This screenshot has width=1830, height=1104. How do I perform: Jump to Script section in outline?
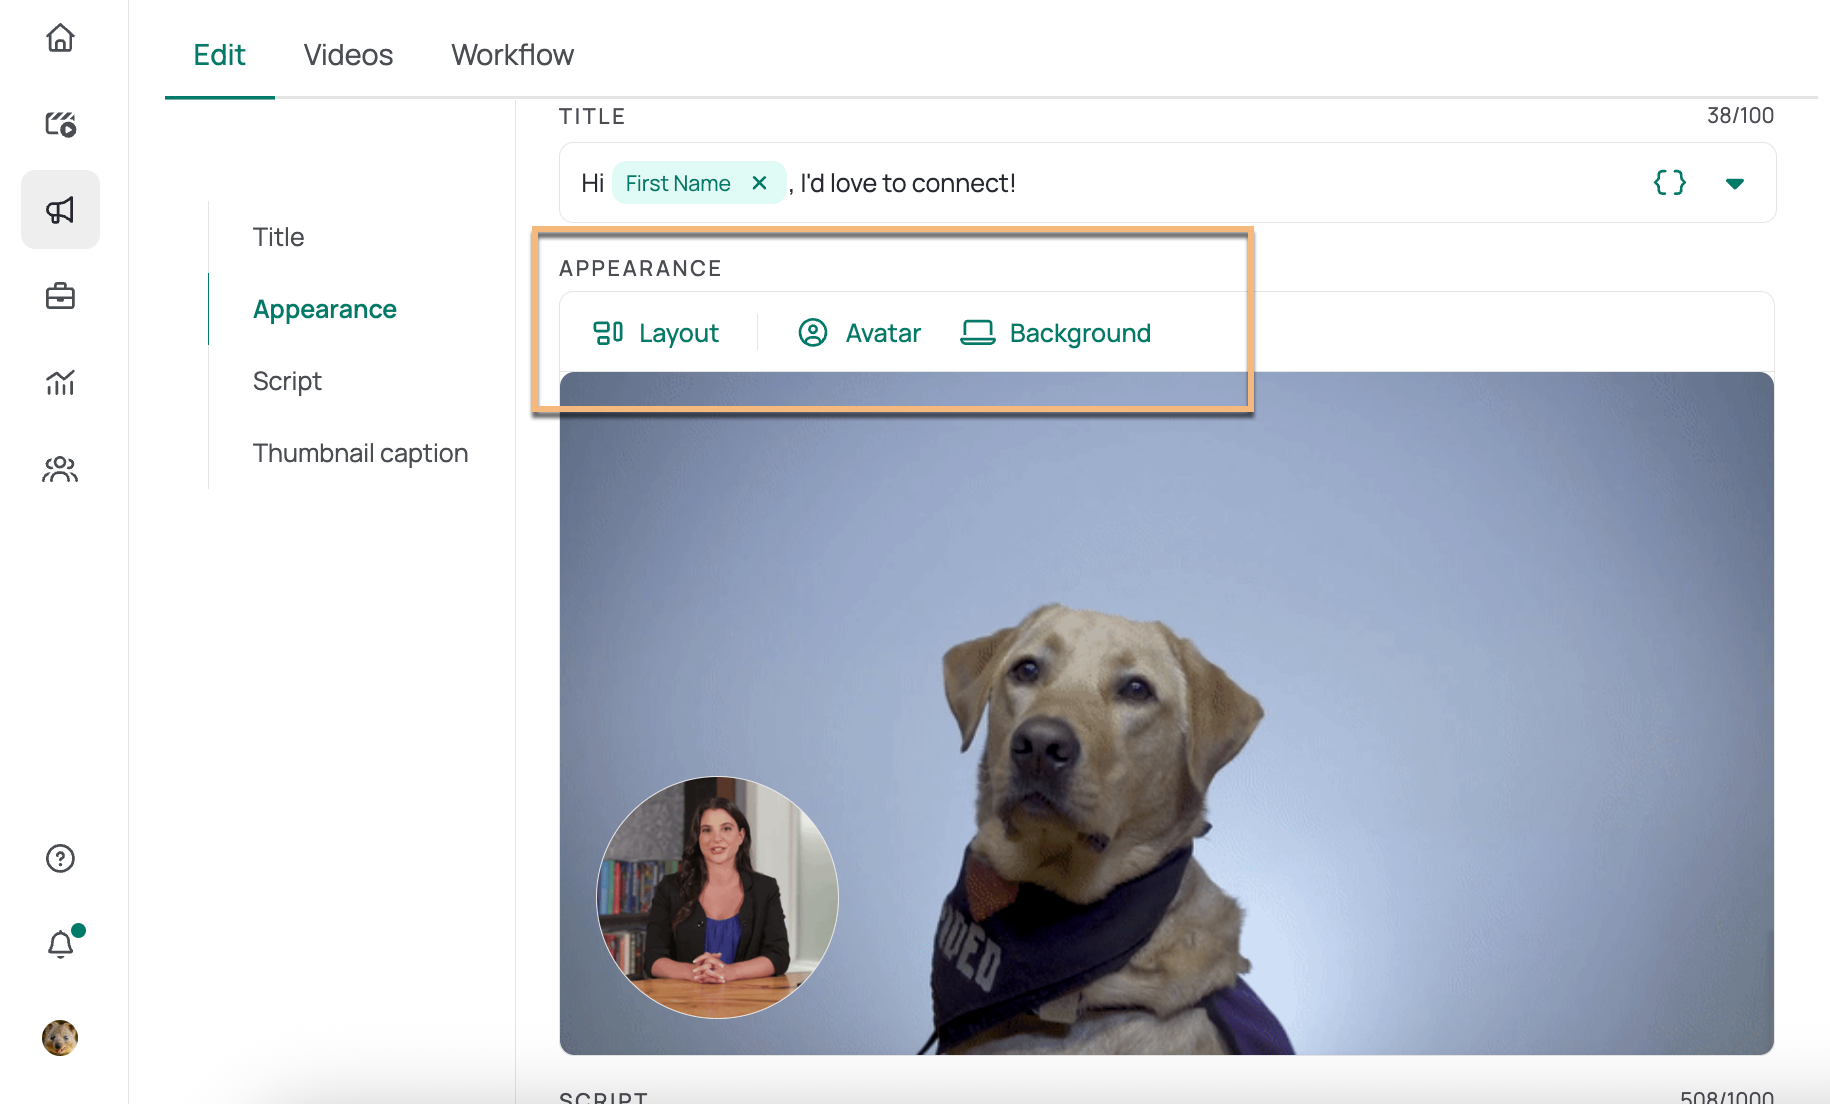click(287, 381)
